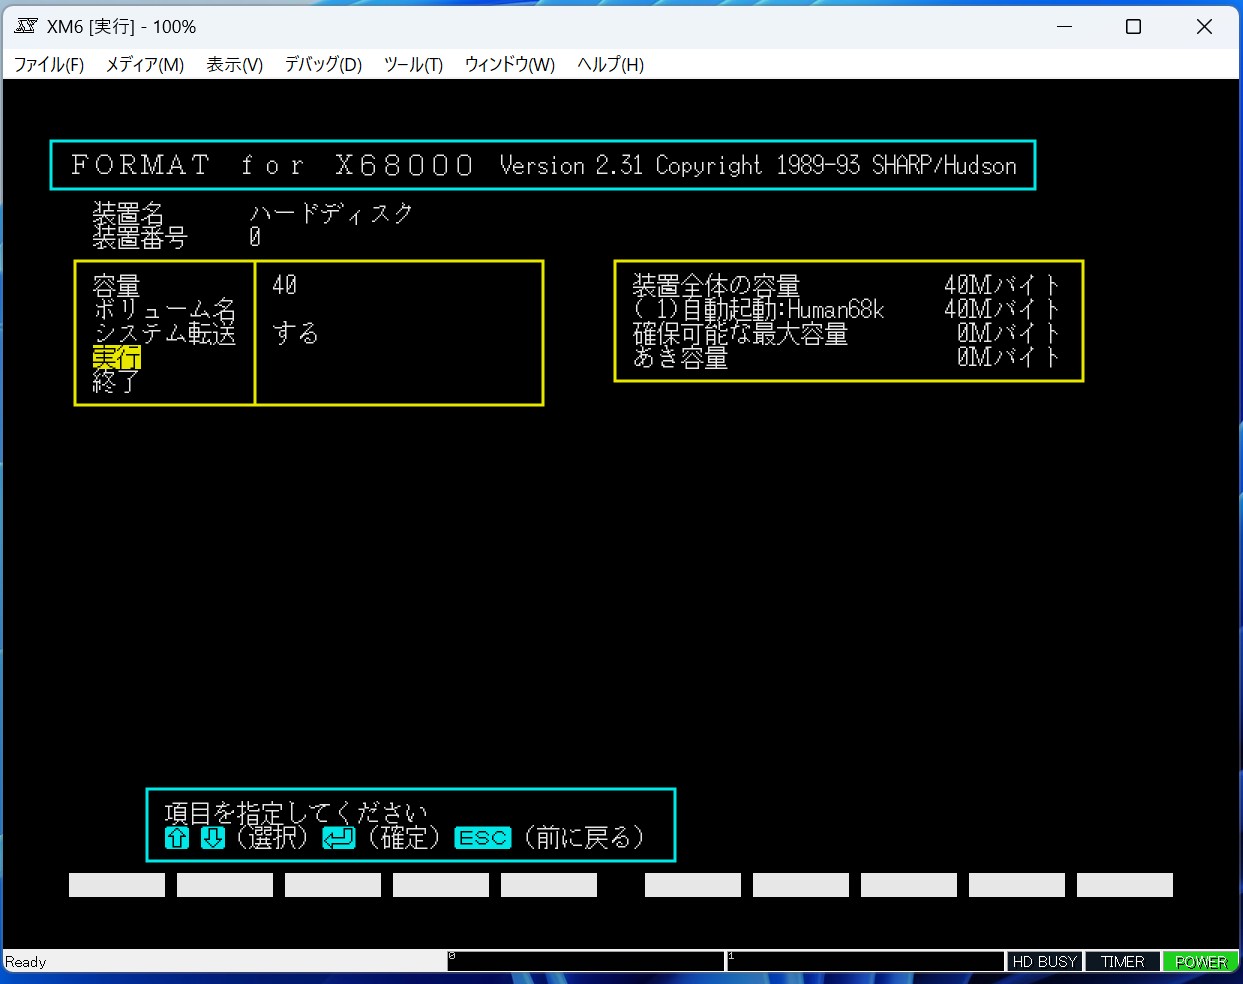1243x984 pixels.
Task: Click the 装置名 label
Action: pos(128,213)
